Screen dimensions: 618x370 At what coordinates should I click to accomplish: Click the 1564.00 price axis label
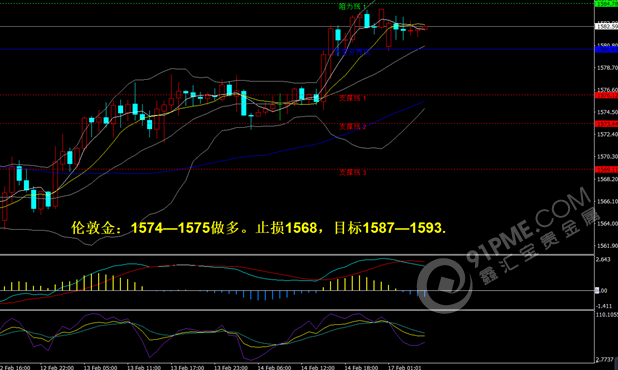tap(607, 223)
